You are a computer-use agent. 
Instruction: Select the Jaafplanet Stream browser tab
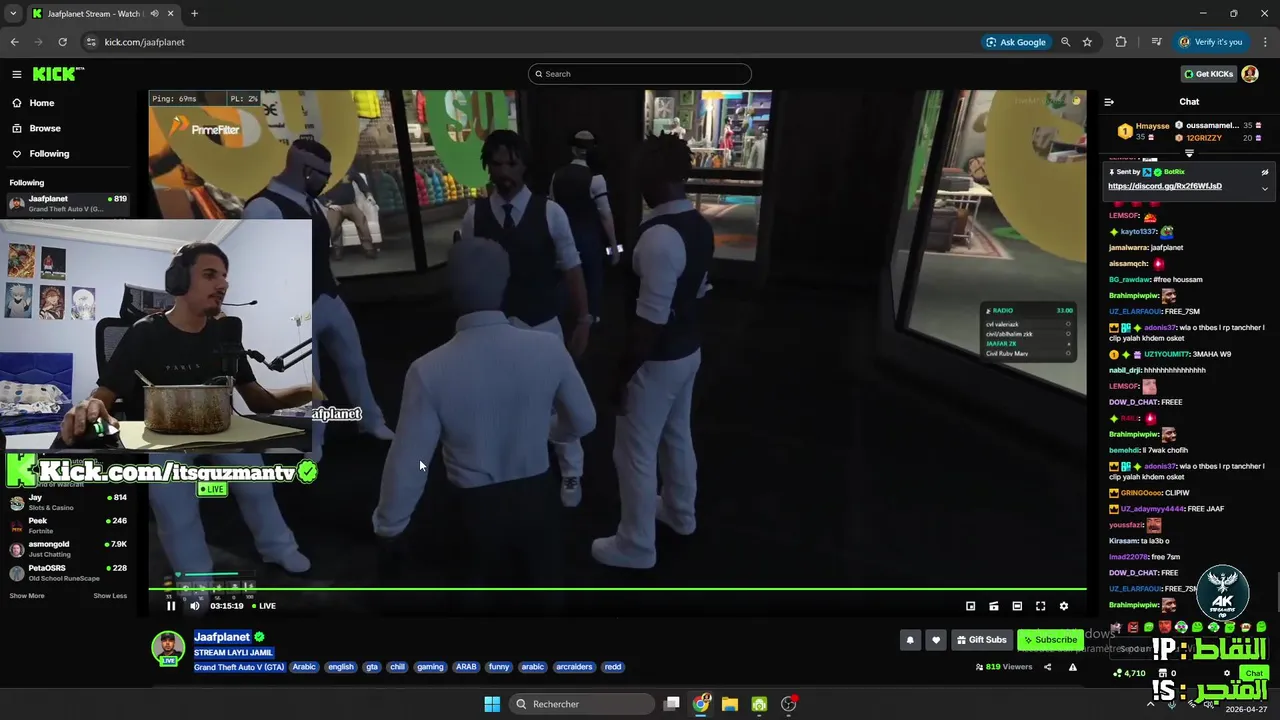point(103,14)
